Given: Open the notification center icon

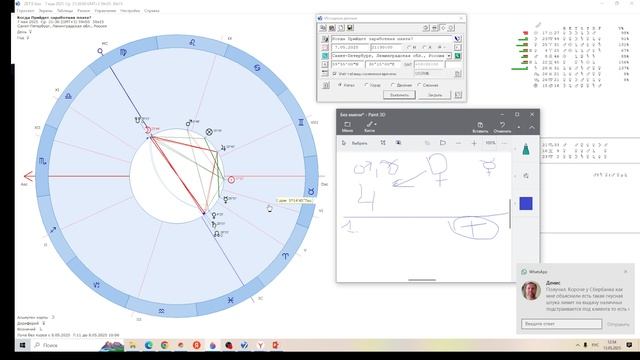Looking at the screenshot, I should 629,345.
